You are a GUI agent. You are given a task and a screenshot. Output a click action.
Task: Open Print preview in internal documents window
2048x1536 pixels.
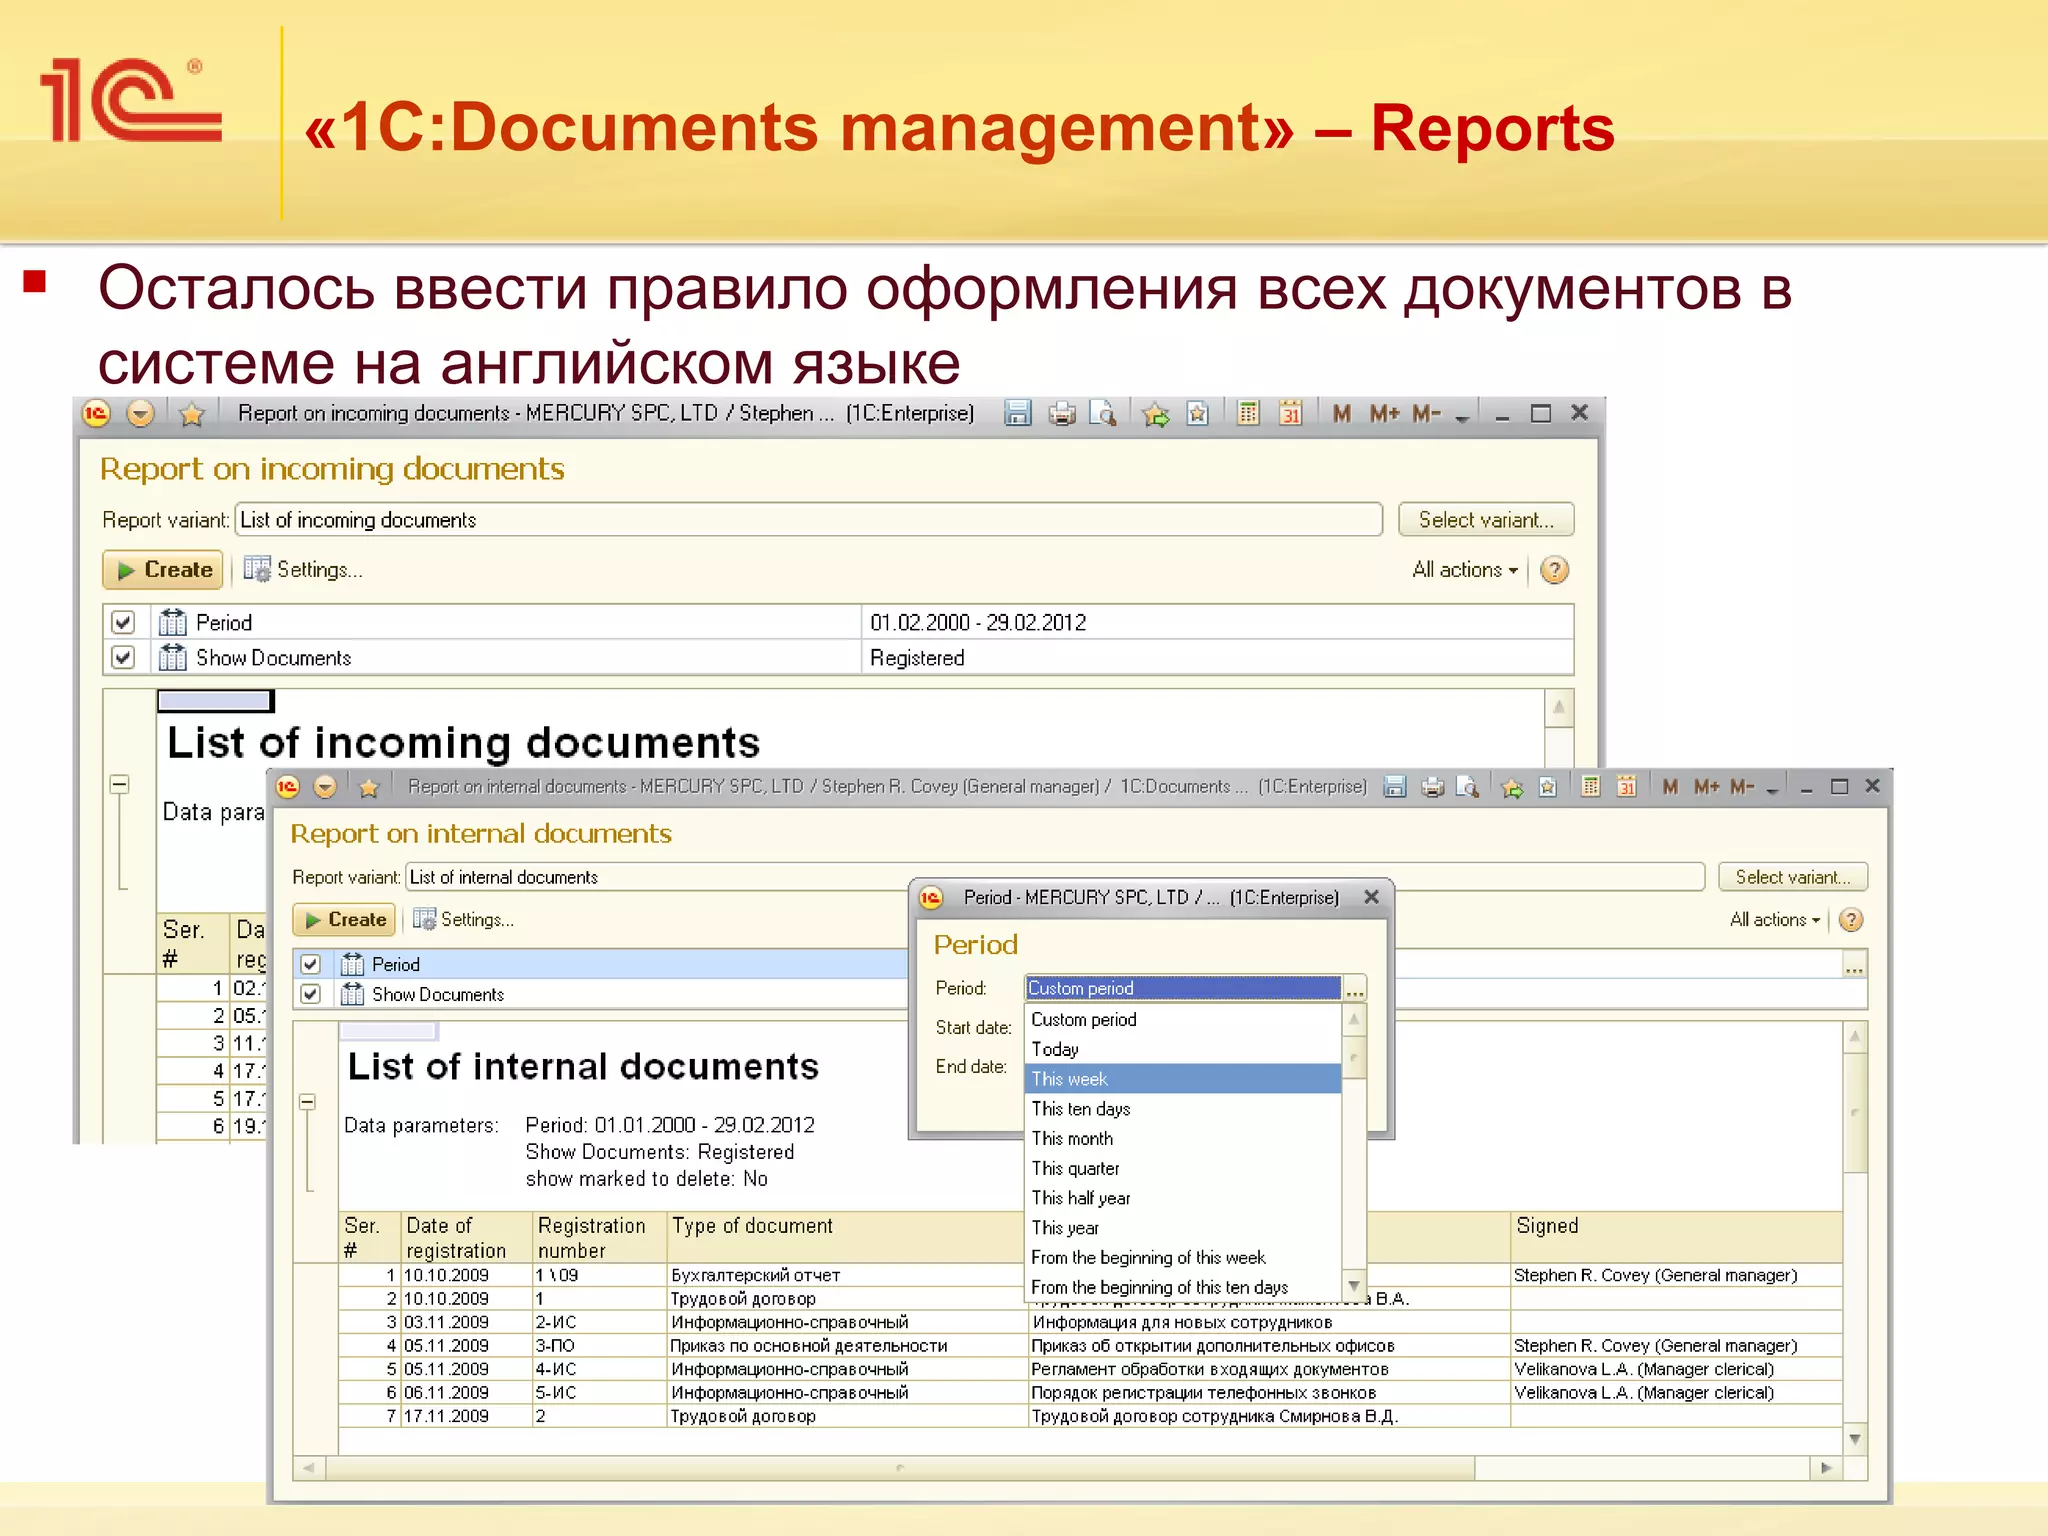[1468, 787]
